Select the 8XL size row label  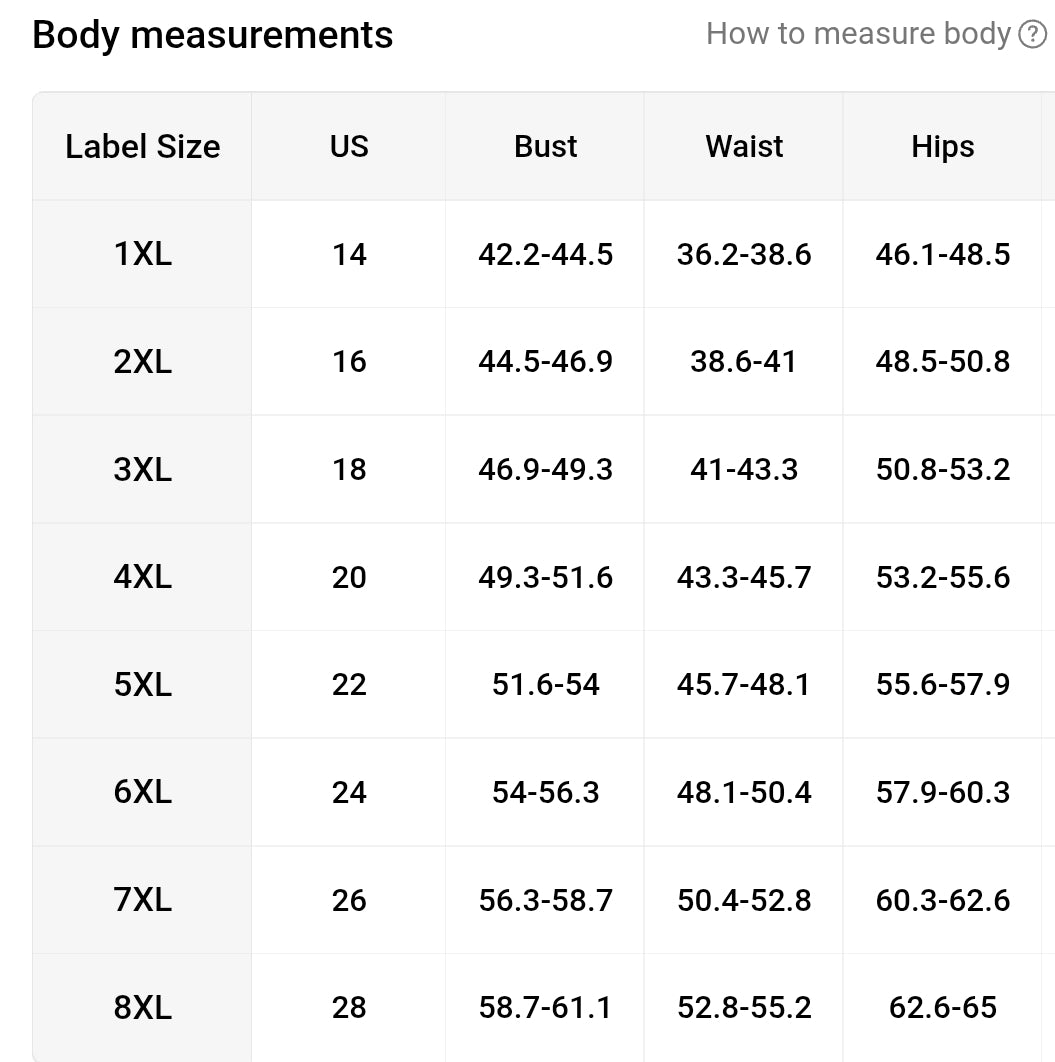click(x=143, y=1007)
